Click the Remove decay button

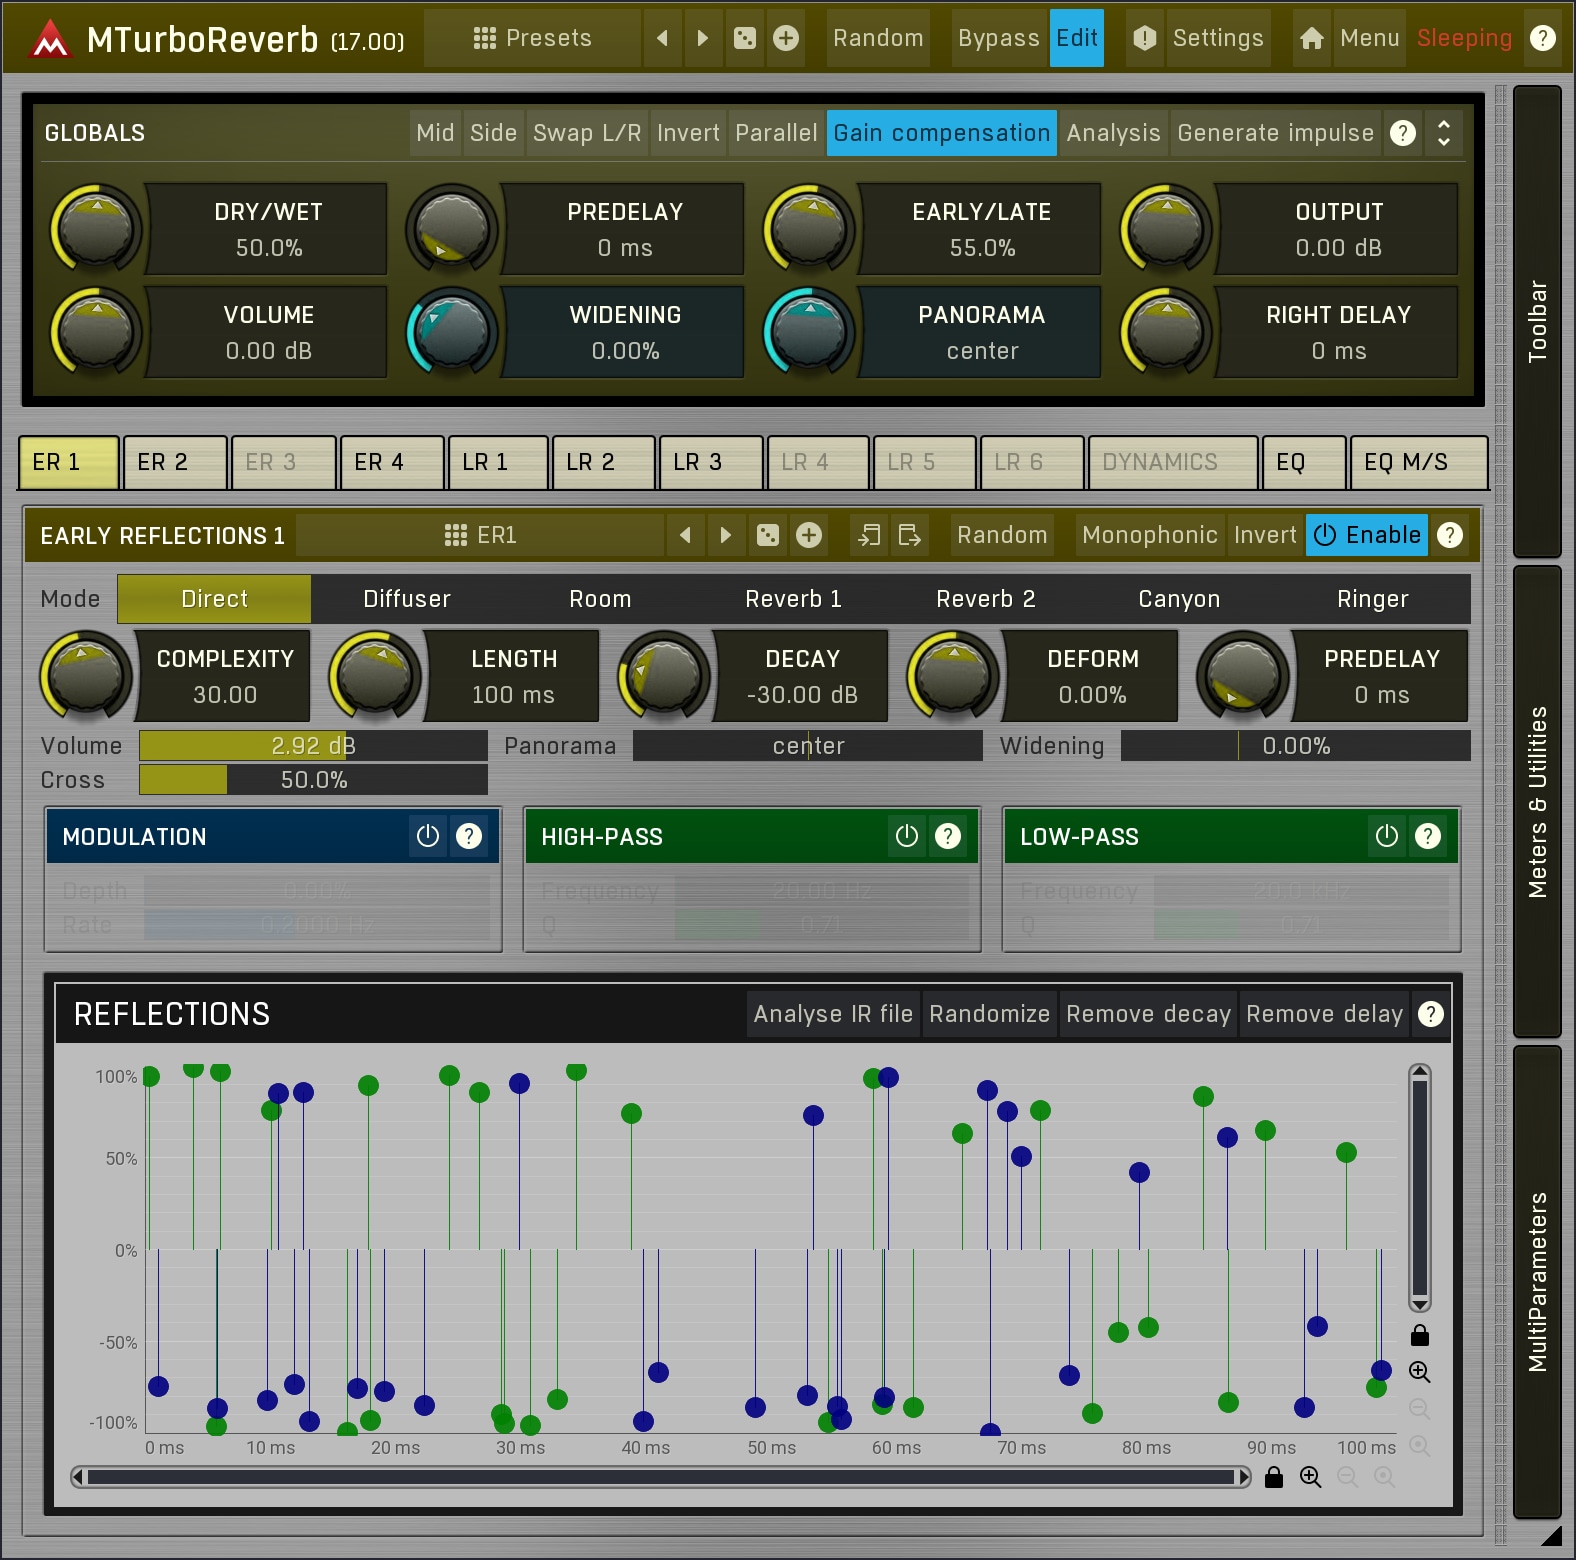(x=1148, y=1014)
